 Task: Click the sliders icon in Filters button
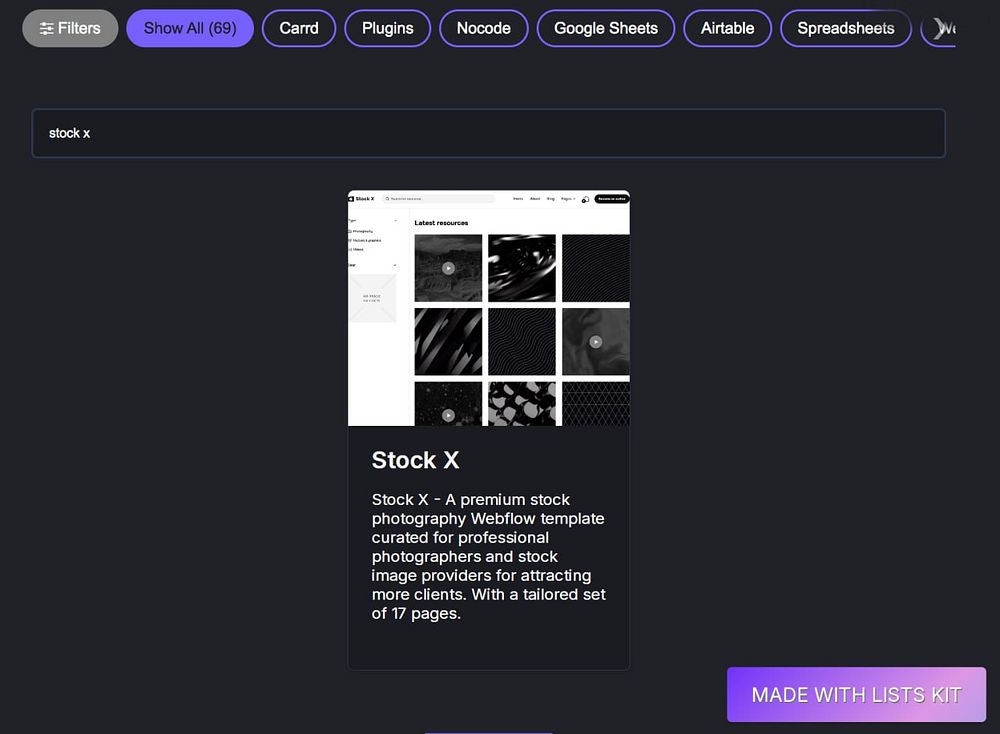tap(47, 29)
